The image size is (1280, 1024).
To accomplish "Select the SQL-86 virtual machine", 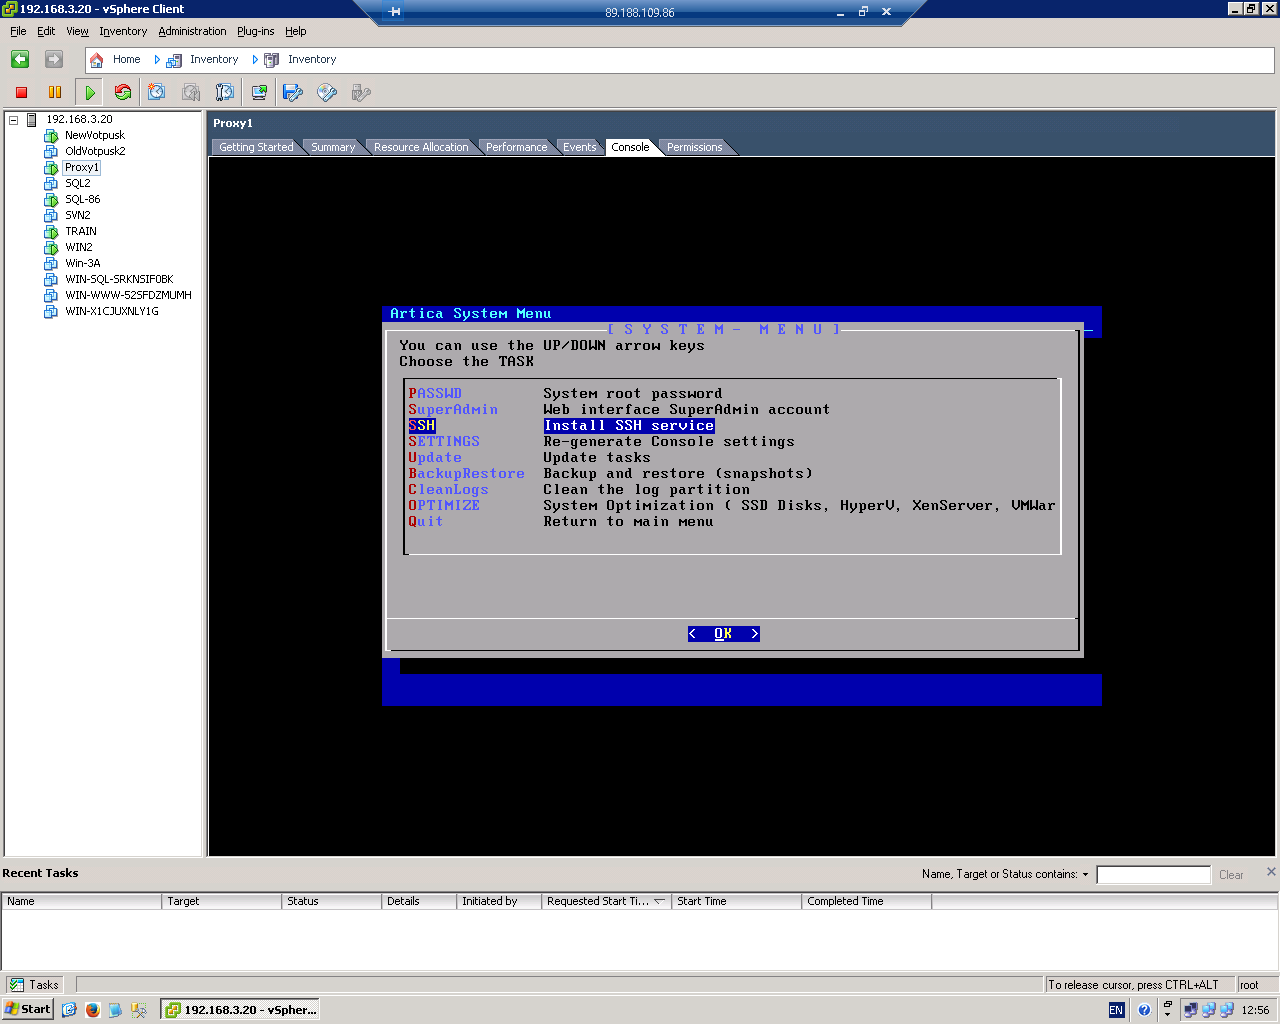I will point(83,199).
